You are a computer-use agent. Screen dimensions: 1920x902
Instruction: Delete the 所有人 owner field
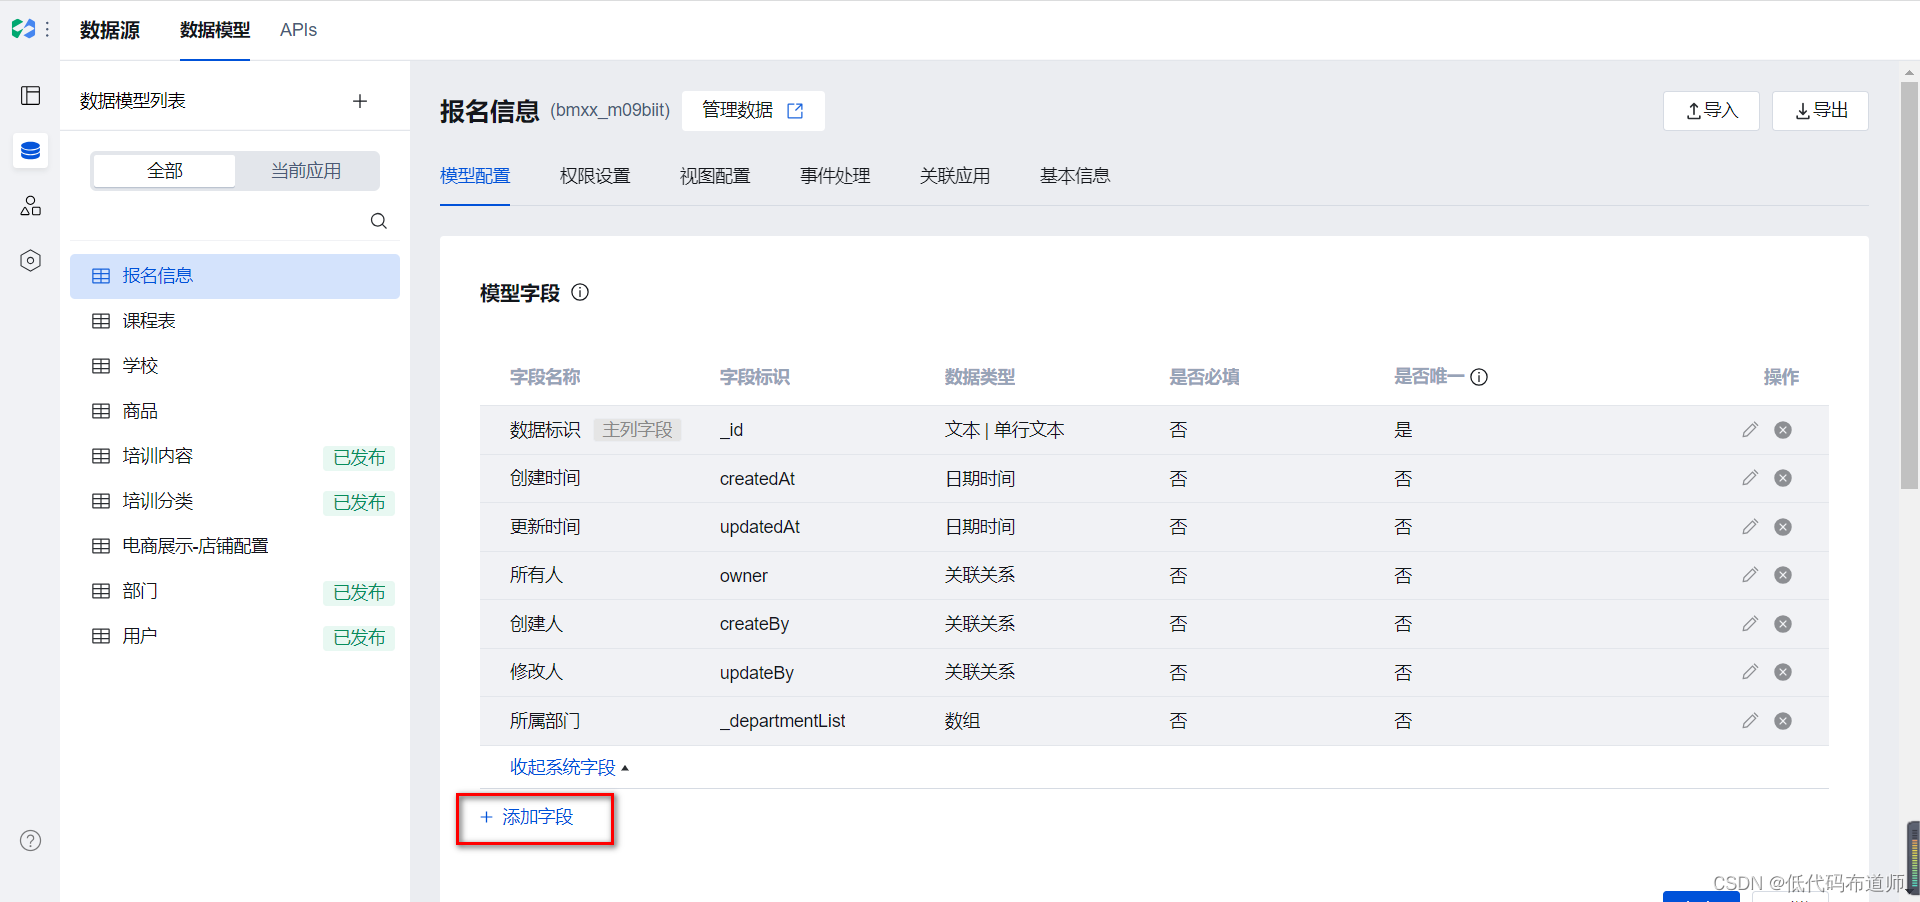pyautogui.click(x=1783, y=575)
